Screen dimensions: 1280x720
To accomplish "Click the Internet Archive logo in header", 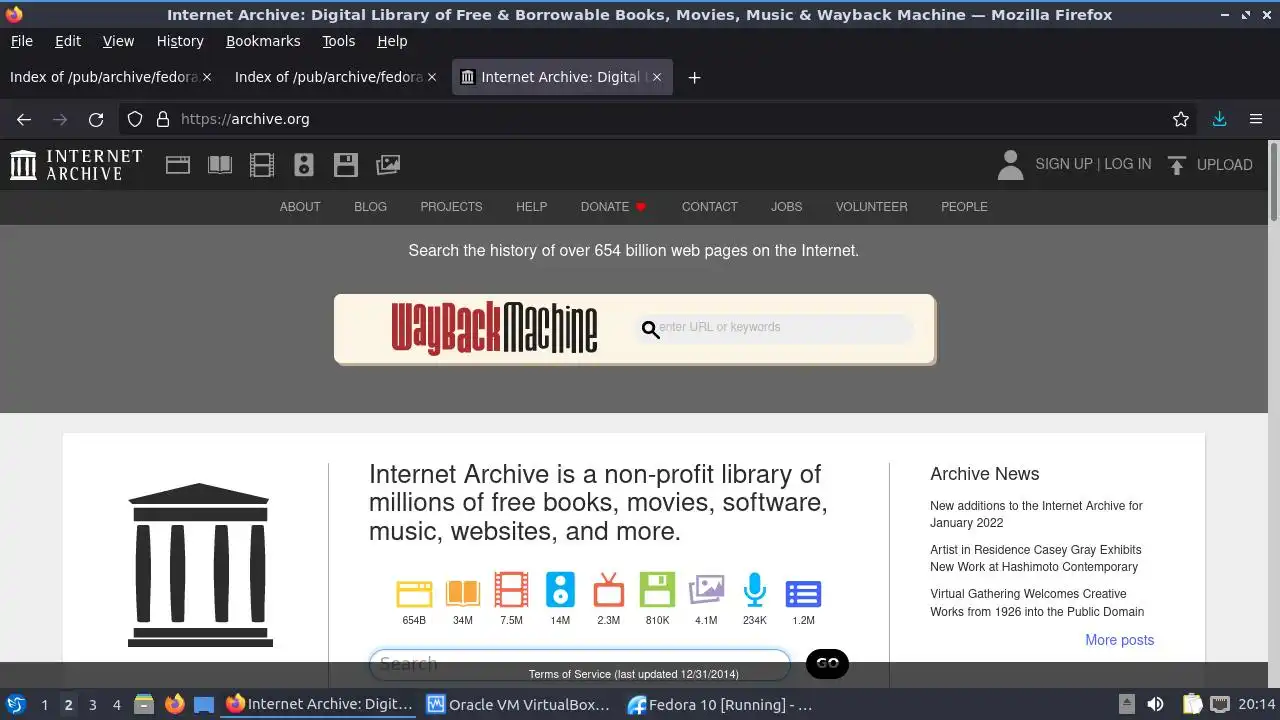I will 76,165.
